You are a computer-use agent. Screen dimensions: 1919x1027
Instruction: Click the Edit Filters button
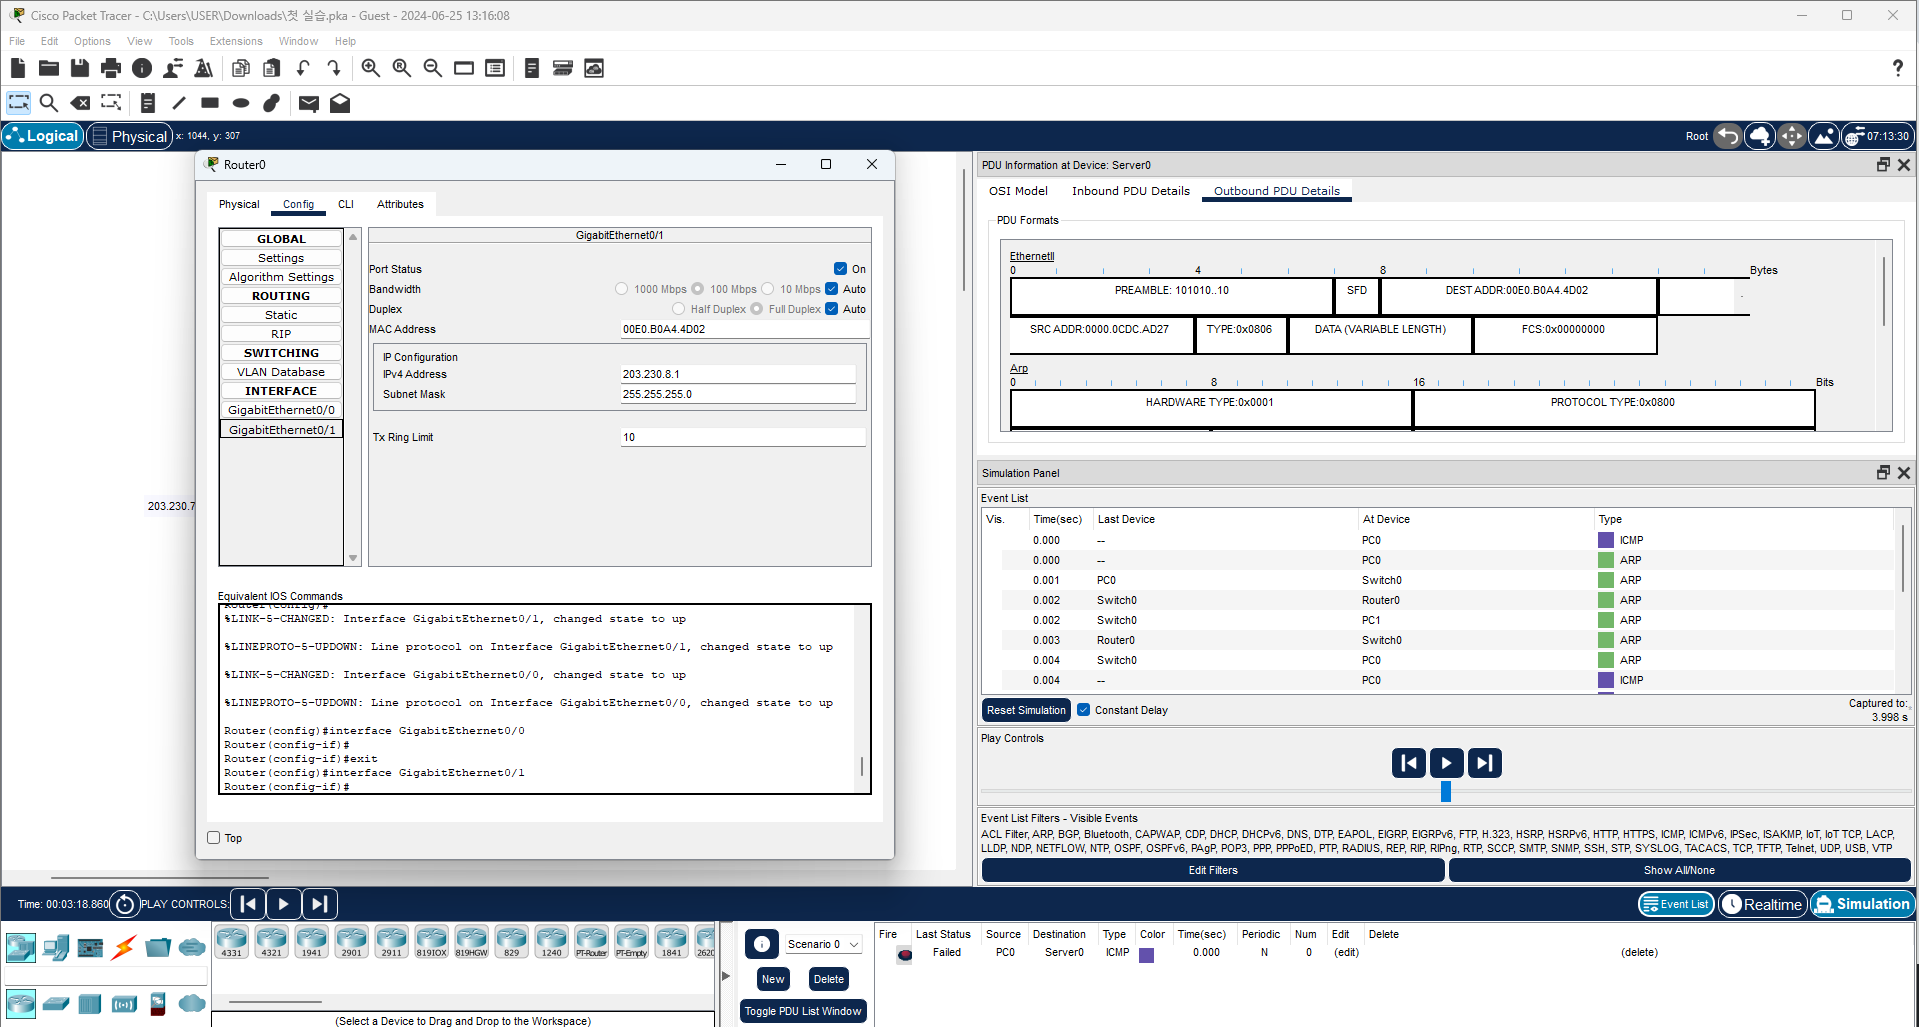1213,870
